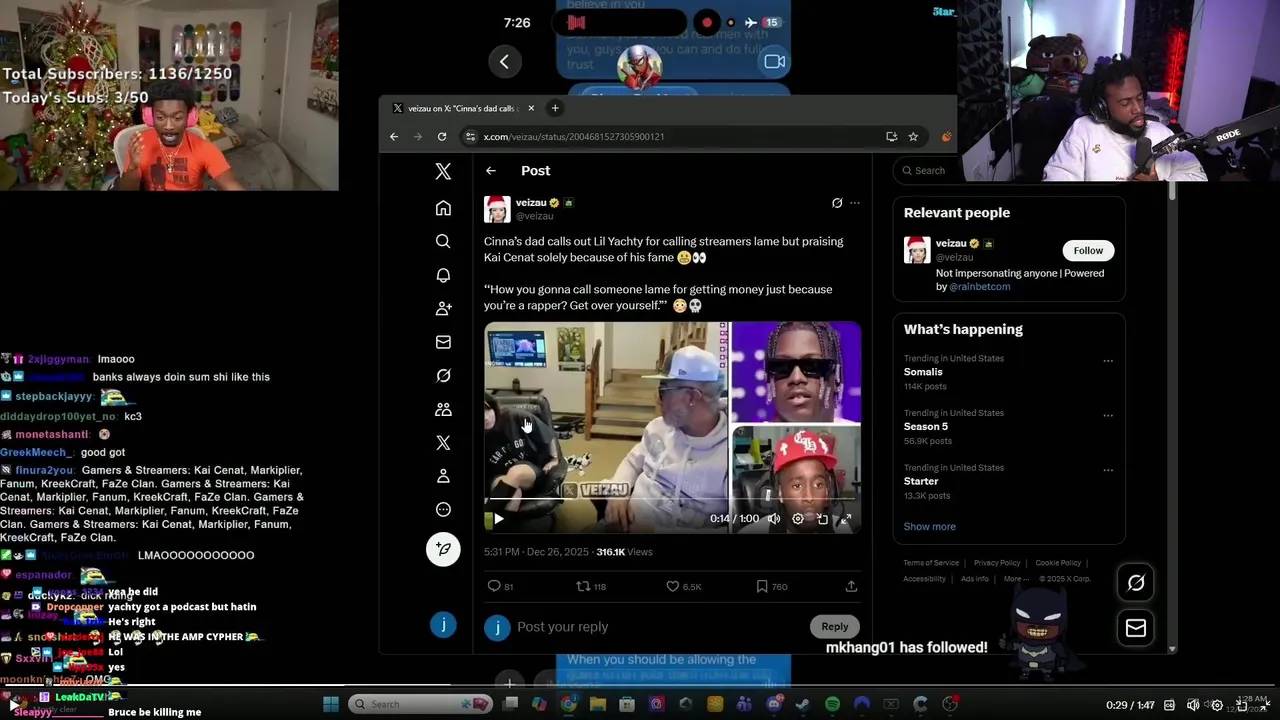
Task: Click Accessibility footer link
Action: point(924,579)
